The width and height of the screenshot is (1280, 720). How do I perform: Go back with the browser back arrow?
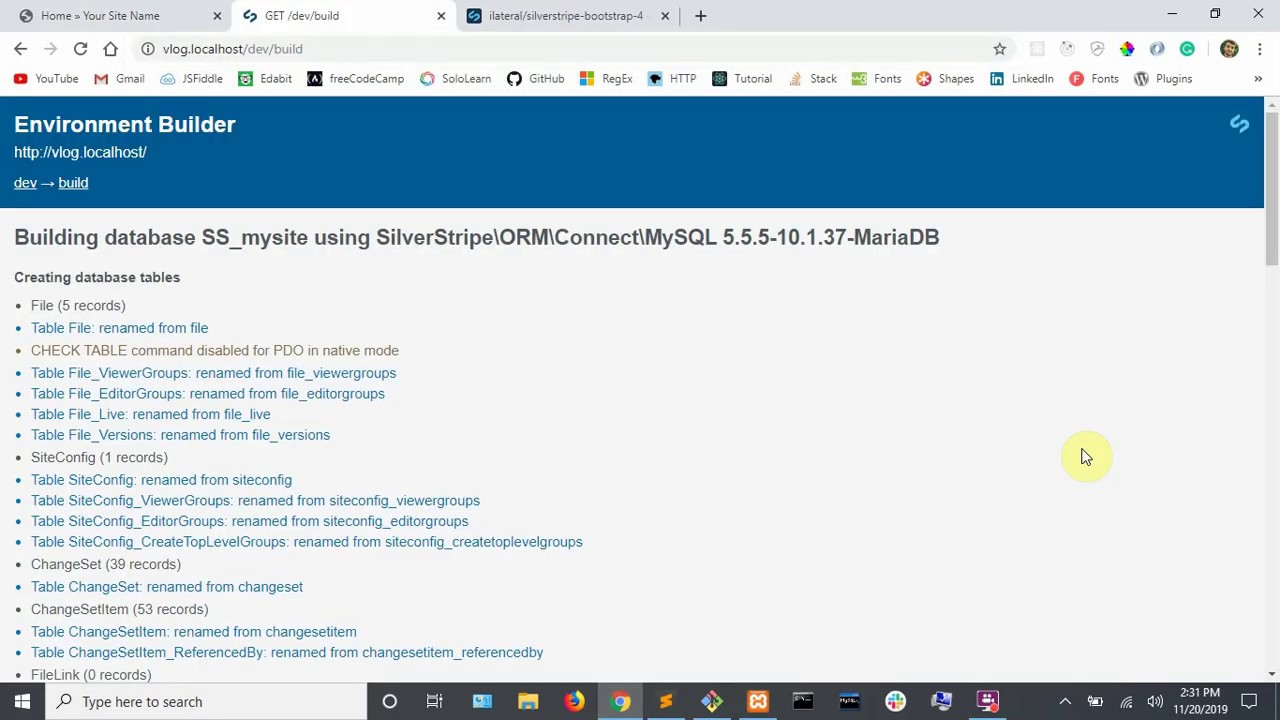point(20,49)
